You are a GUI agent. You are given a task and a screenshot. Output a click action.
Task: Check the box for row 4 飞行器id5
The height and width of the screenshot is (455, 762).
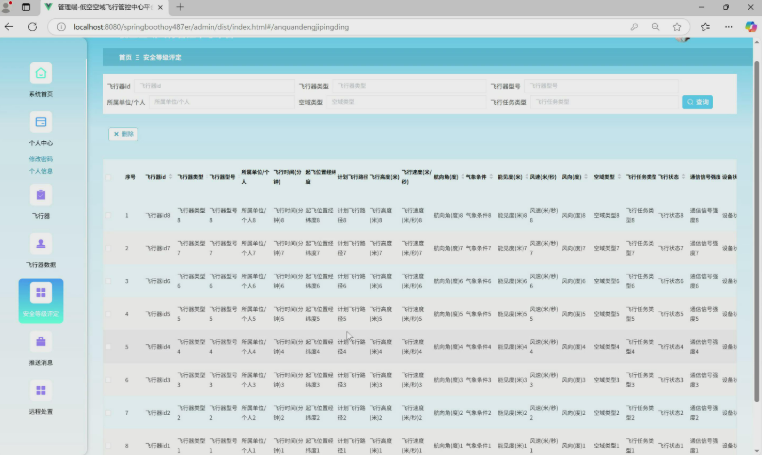point(108,314)
